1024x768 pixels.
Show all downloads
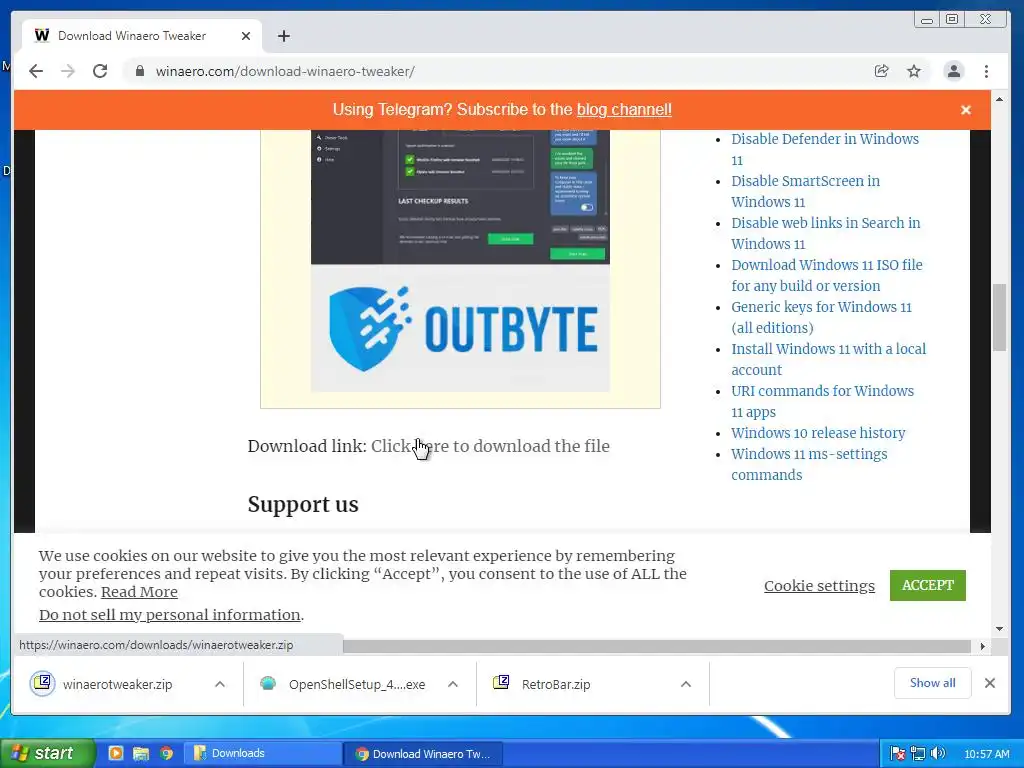click(x=933, y=683)
